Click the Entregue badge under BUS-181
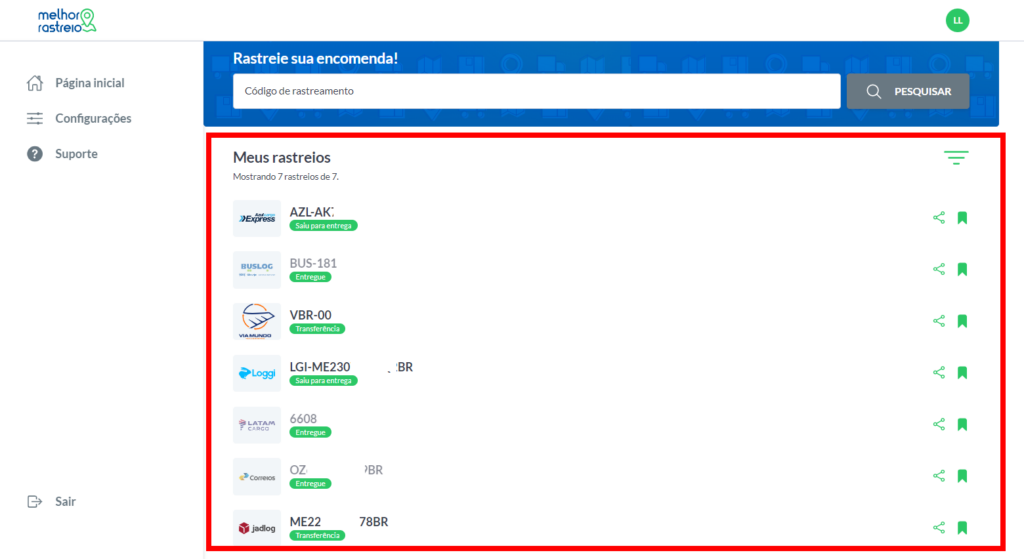 click(310, 277)
